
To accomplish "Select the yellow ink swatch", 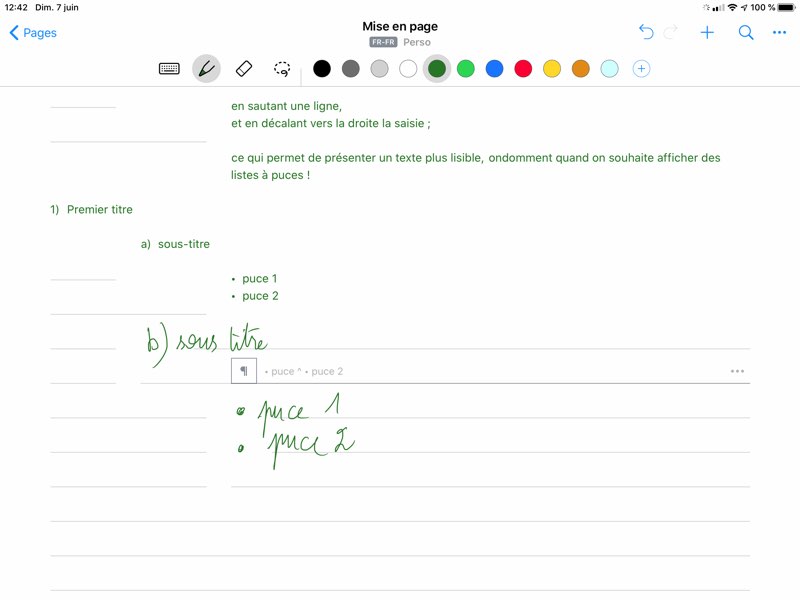I will [552, 69].
